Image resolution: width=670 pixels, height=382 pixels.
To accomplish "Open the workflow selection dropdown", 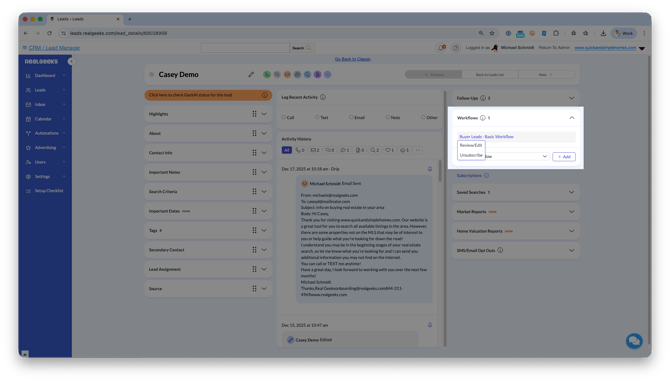I will (517, 156).
